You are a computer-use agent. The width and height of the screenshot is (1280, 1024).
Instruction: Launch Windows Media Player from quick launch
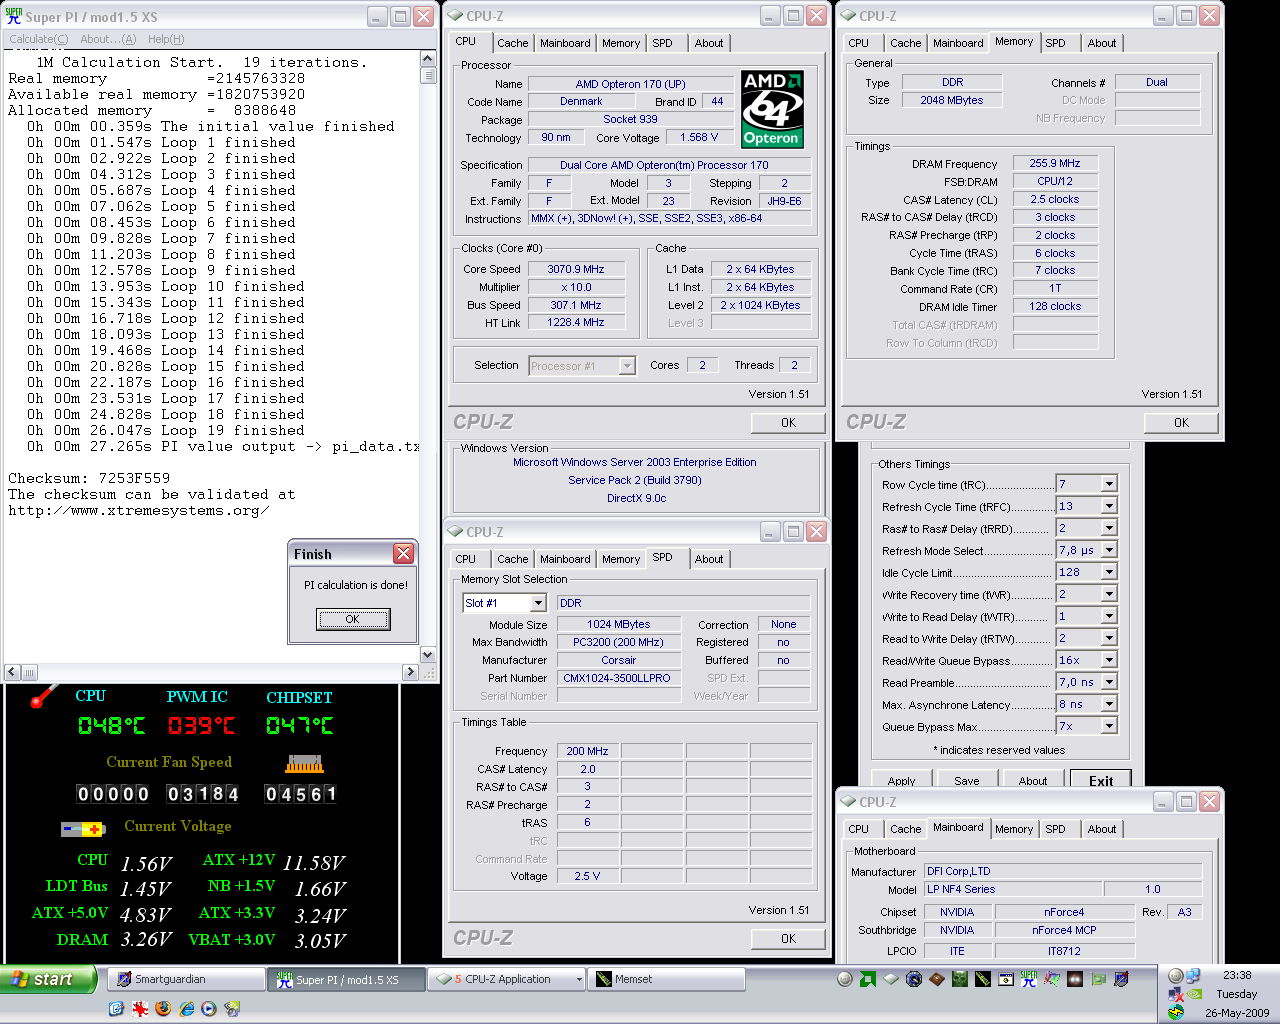pyautogui.click(x=208, y=1009)
